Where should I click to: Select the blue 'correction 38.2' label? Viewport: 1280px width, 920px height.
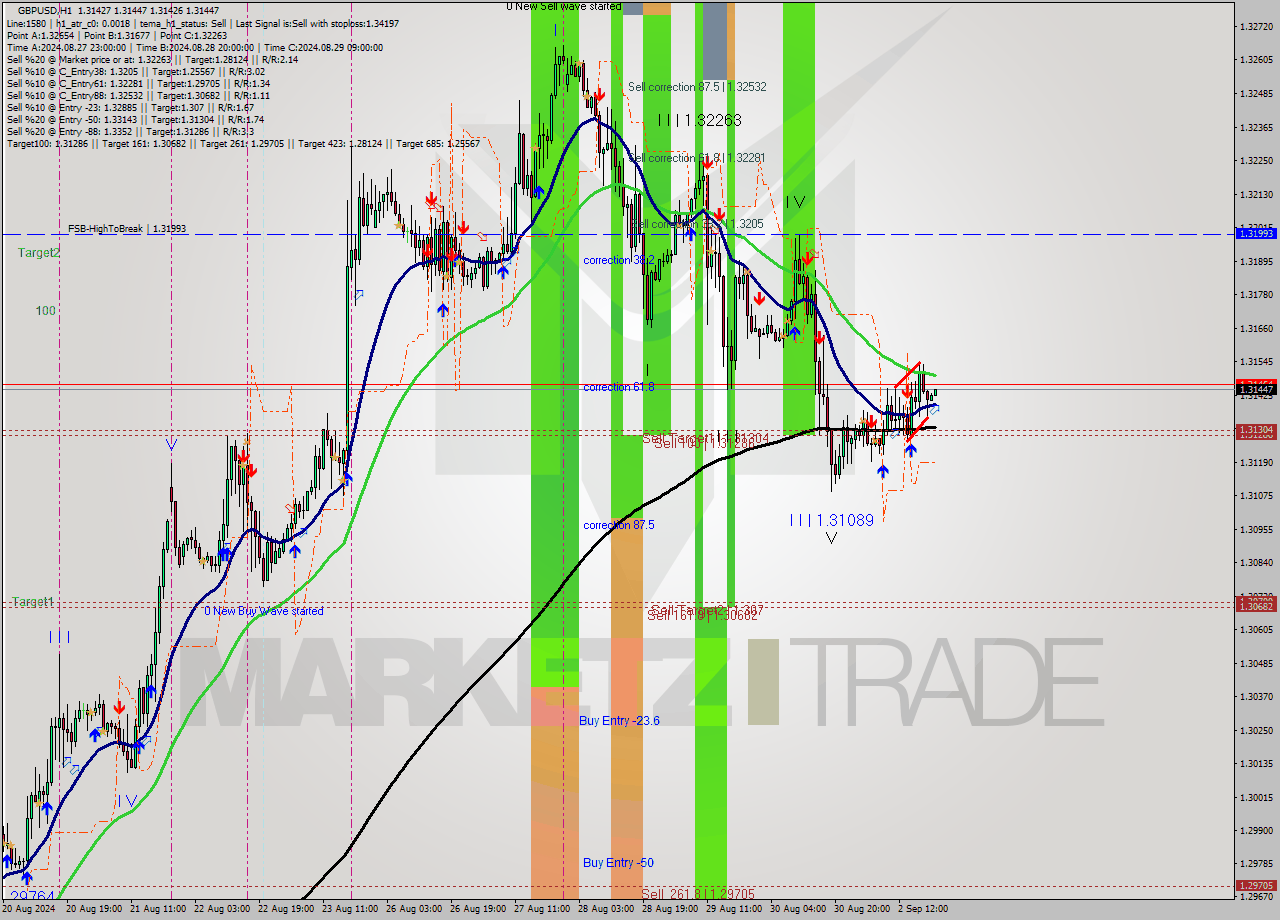(x=619, y=260)
